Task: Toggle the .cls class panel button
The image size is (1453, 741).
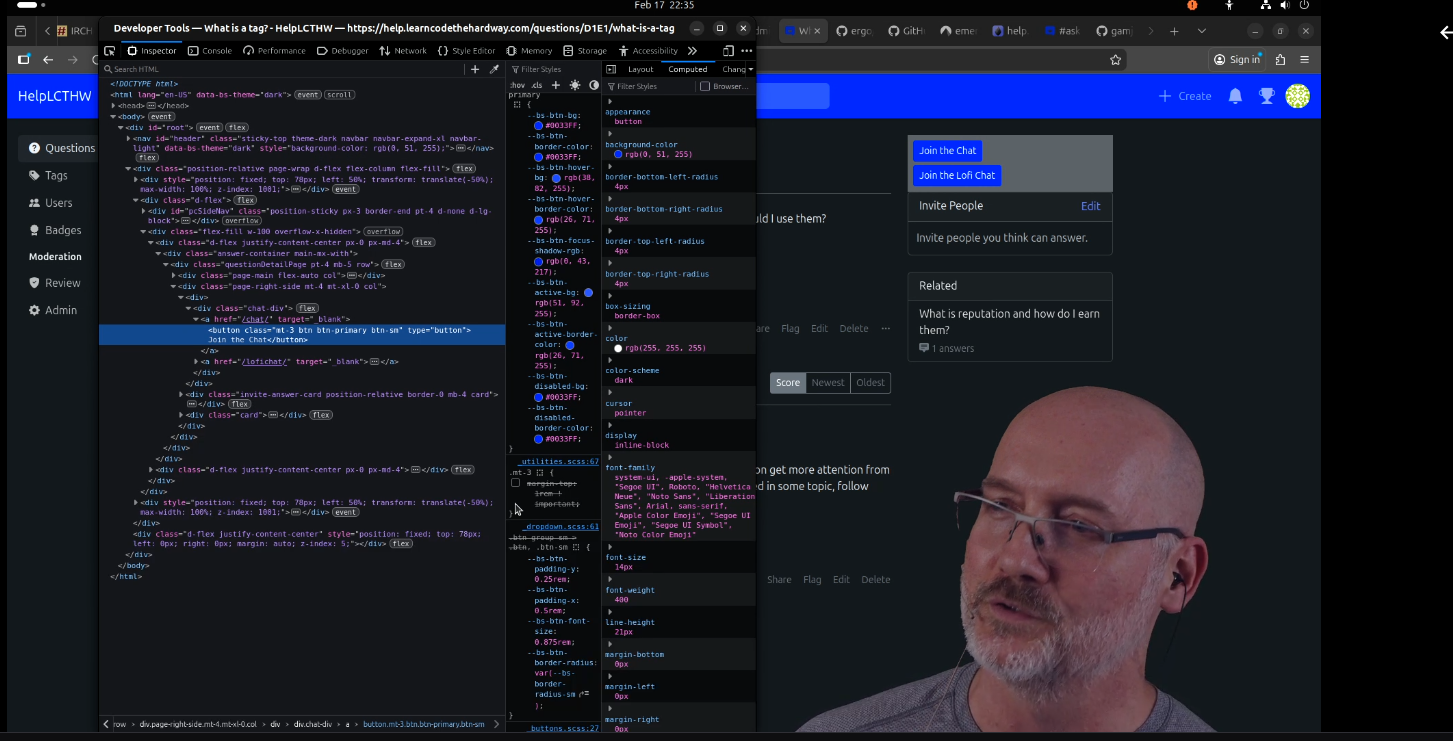Action: [537, 86]
